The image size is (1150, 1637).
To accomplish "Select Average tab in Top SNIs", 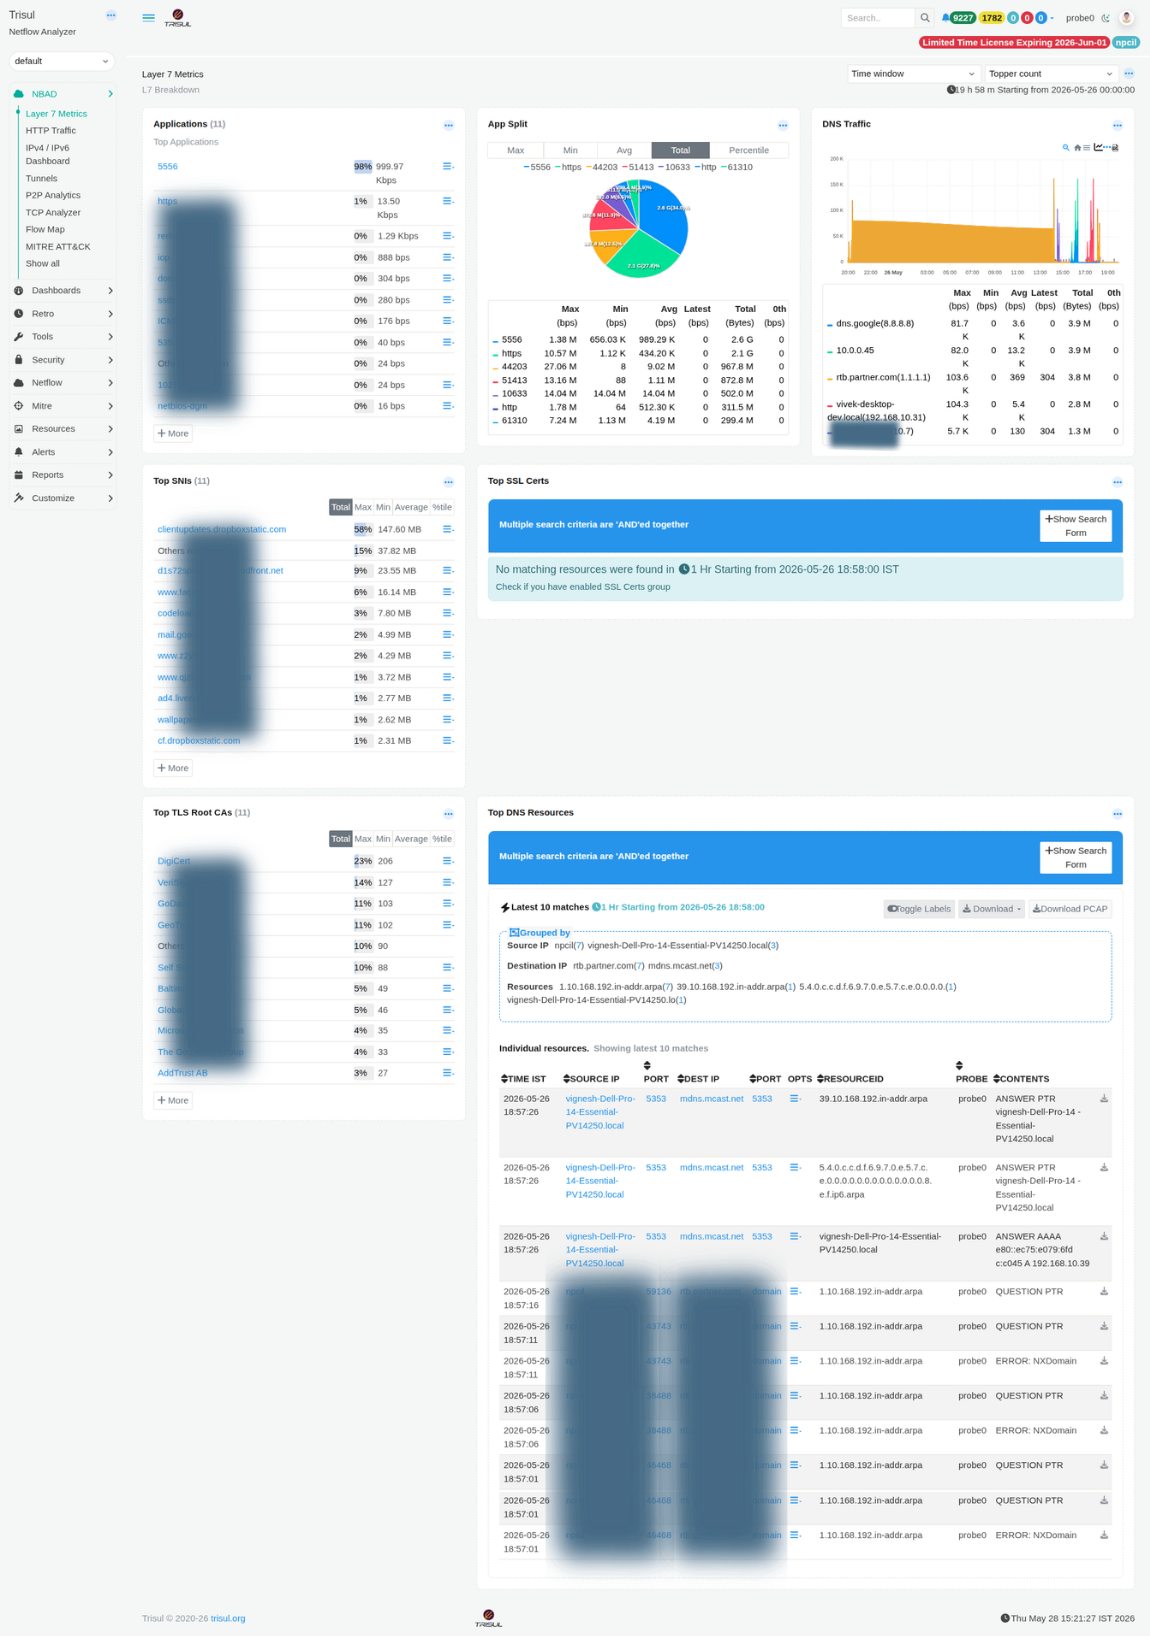I will 411,508.
